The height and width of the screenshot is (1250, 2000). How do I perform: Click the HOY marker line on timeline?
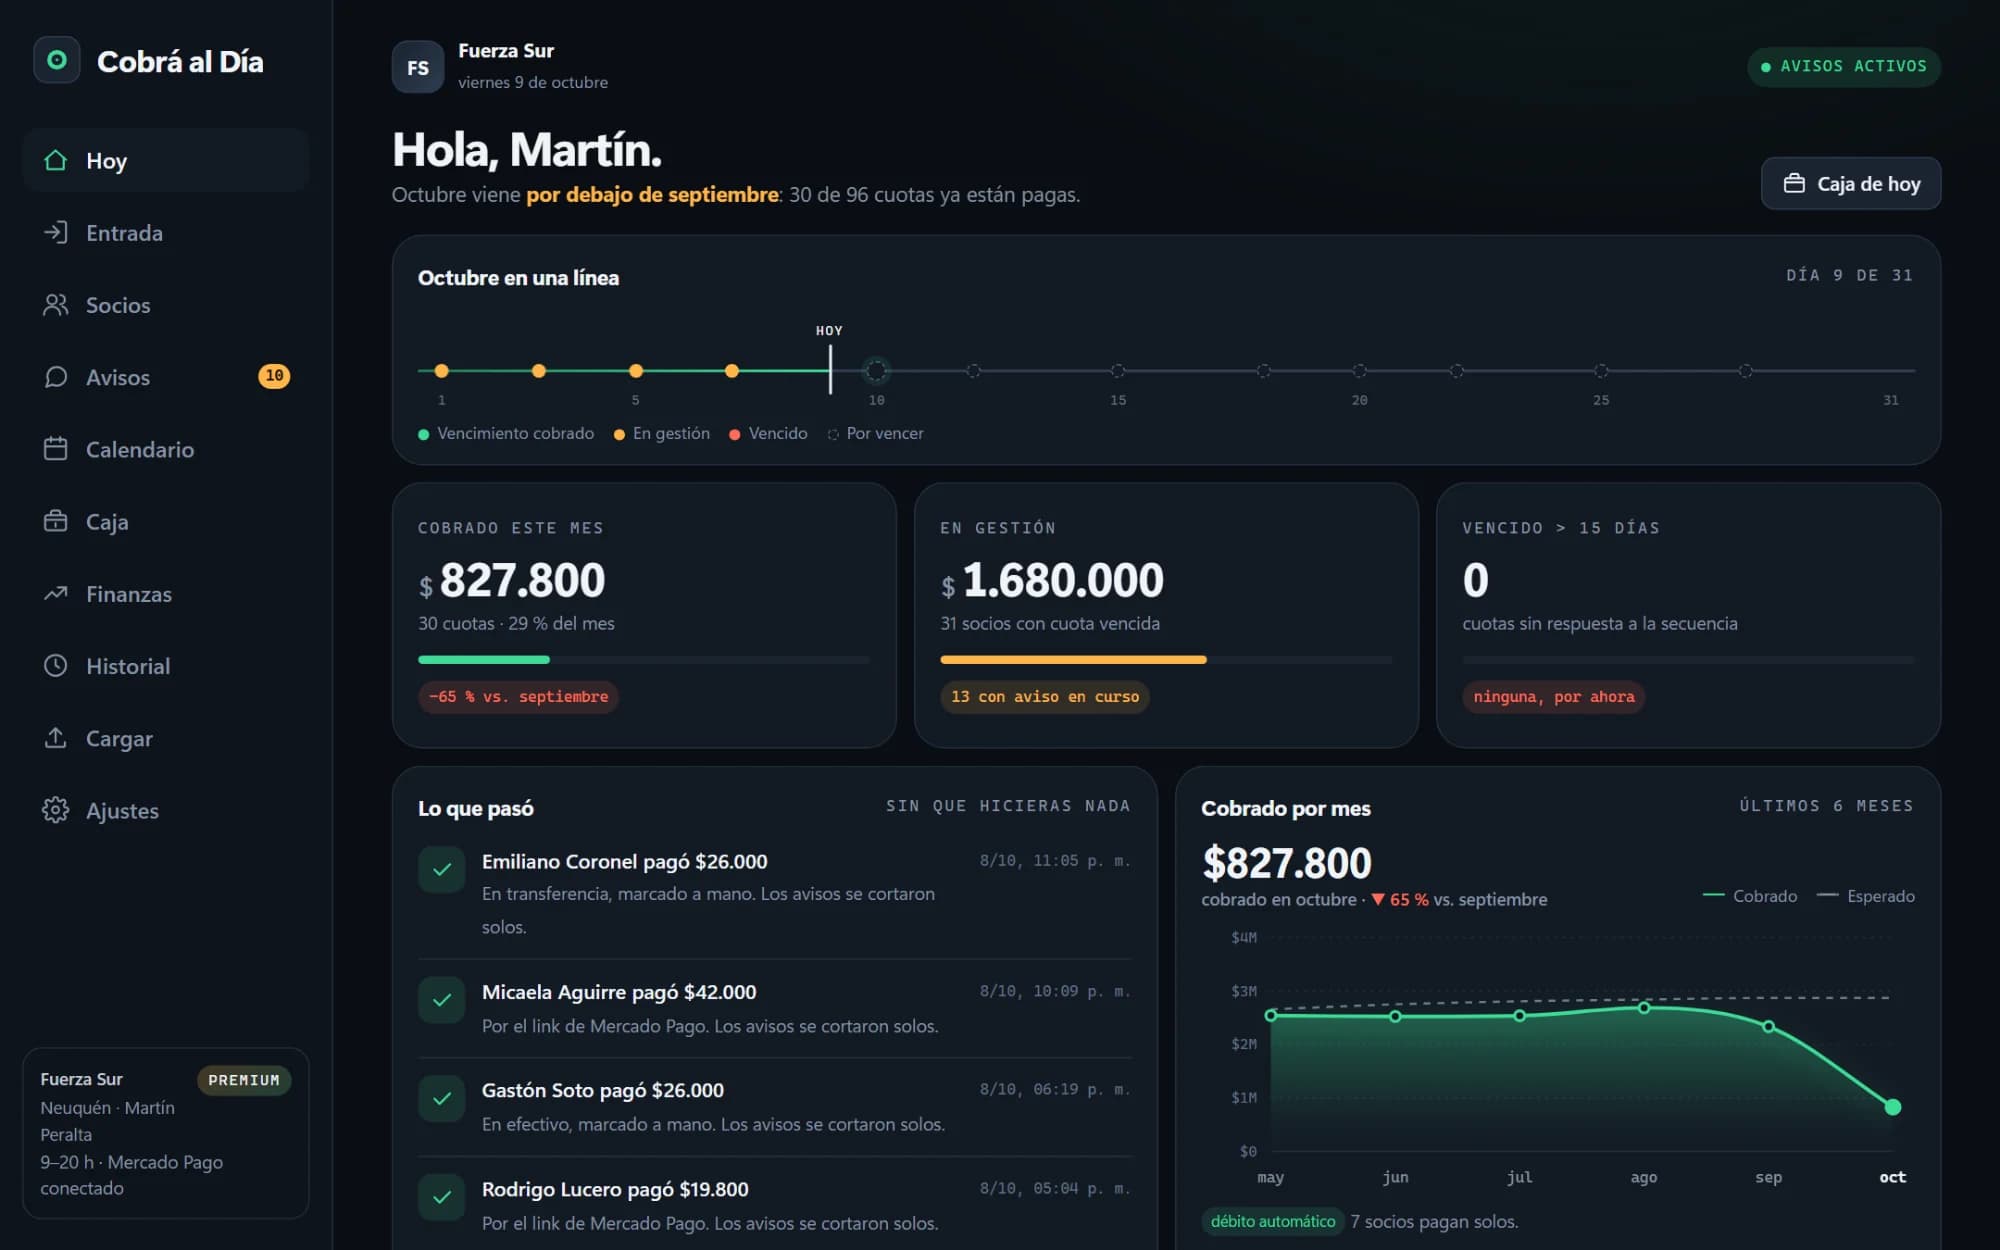(830, 369)
